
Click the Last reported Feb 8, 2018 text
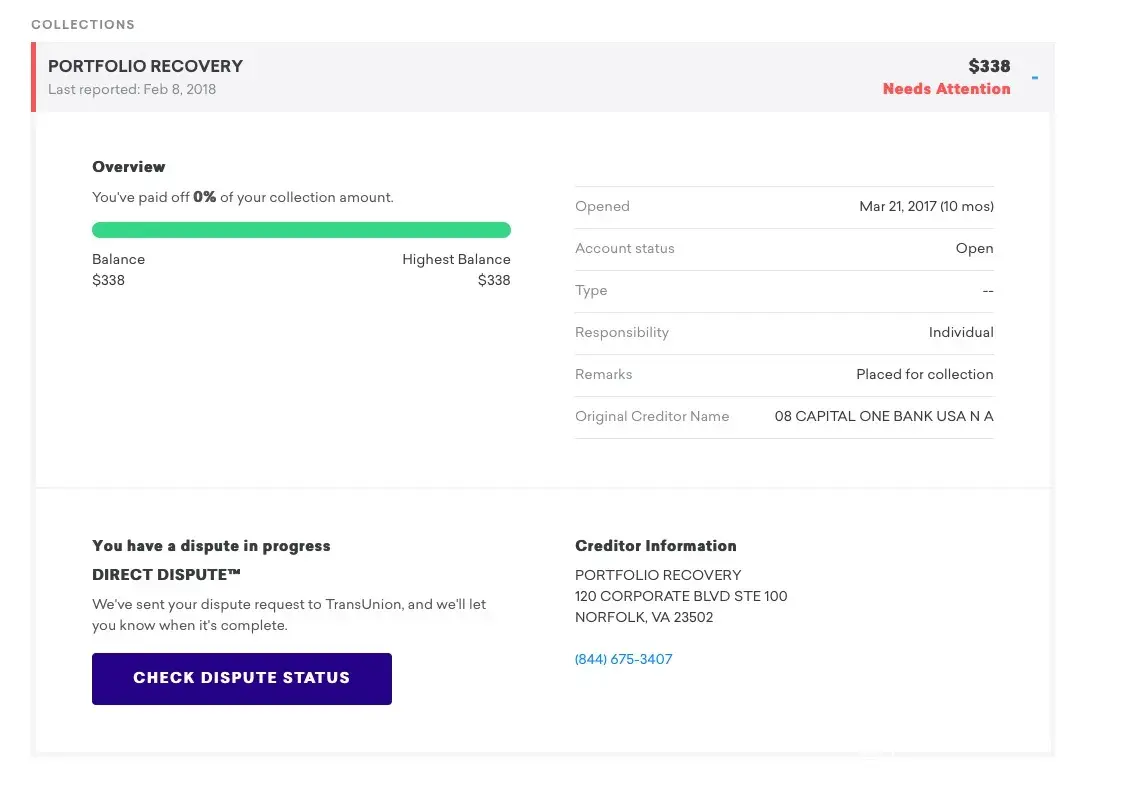tap(132, 89)
